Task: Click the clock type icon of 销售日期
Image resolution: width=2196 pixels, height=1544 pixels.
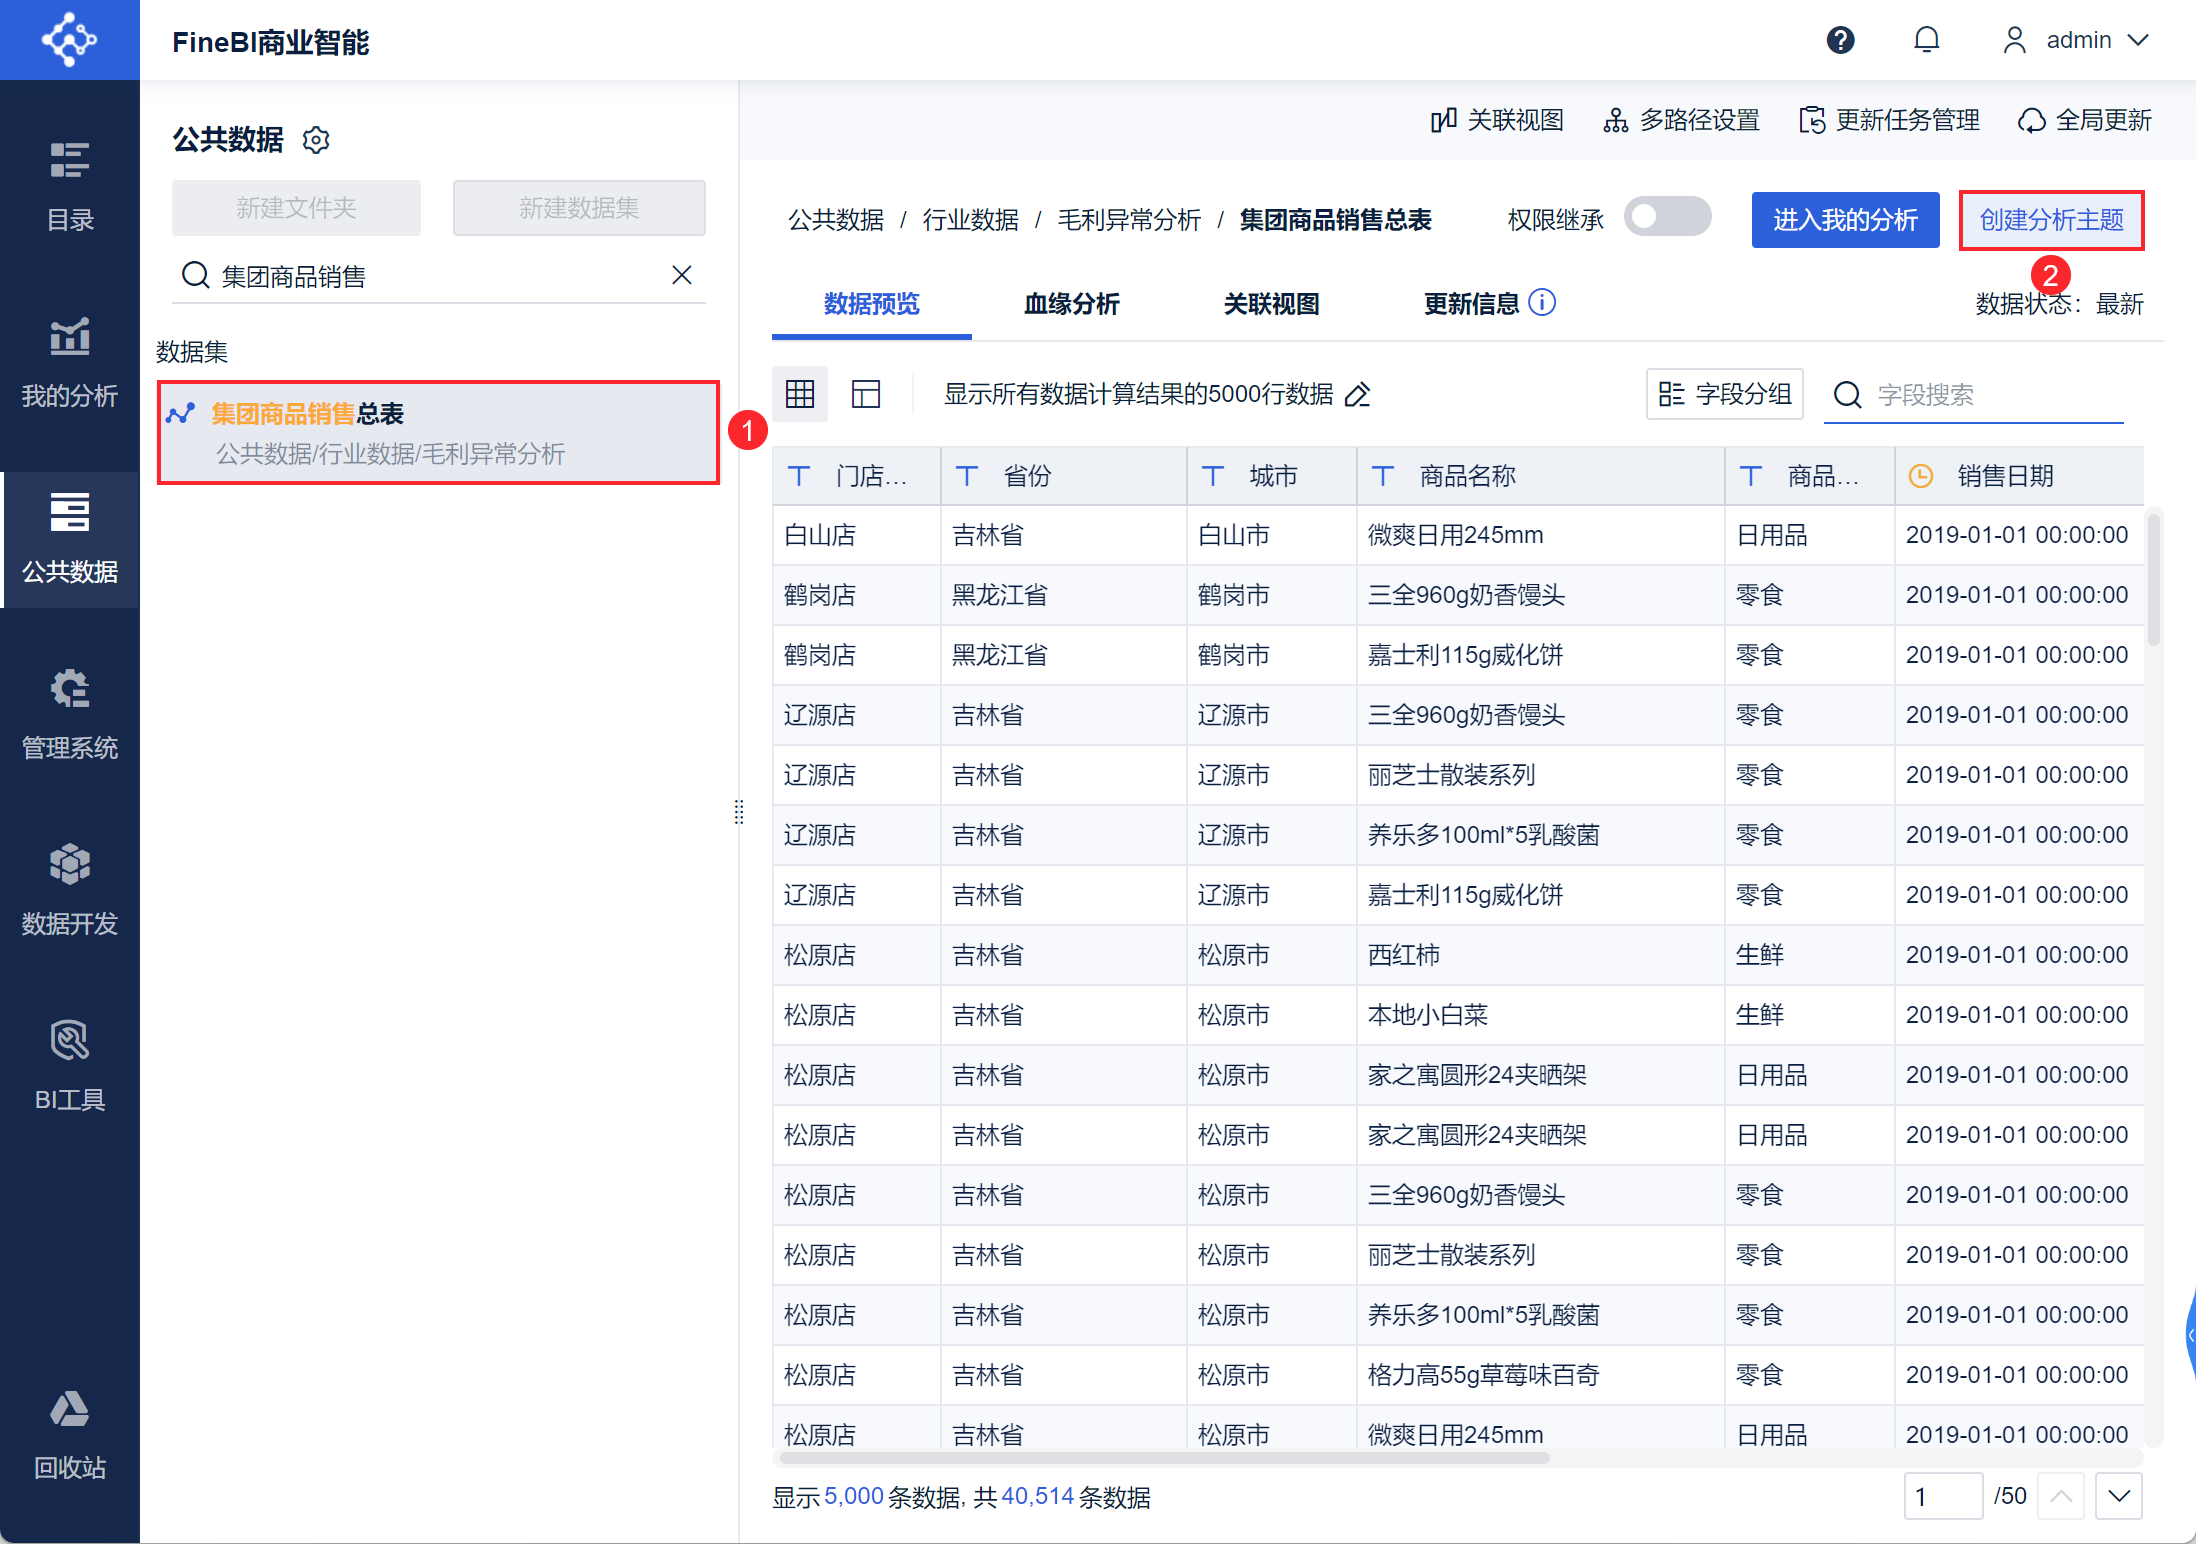Action: 1921,476
